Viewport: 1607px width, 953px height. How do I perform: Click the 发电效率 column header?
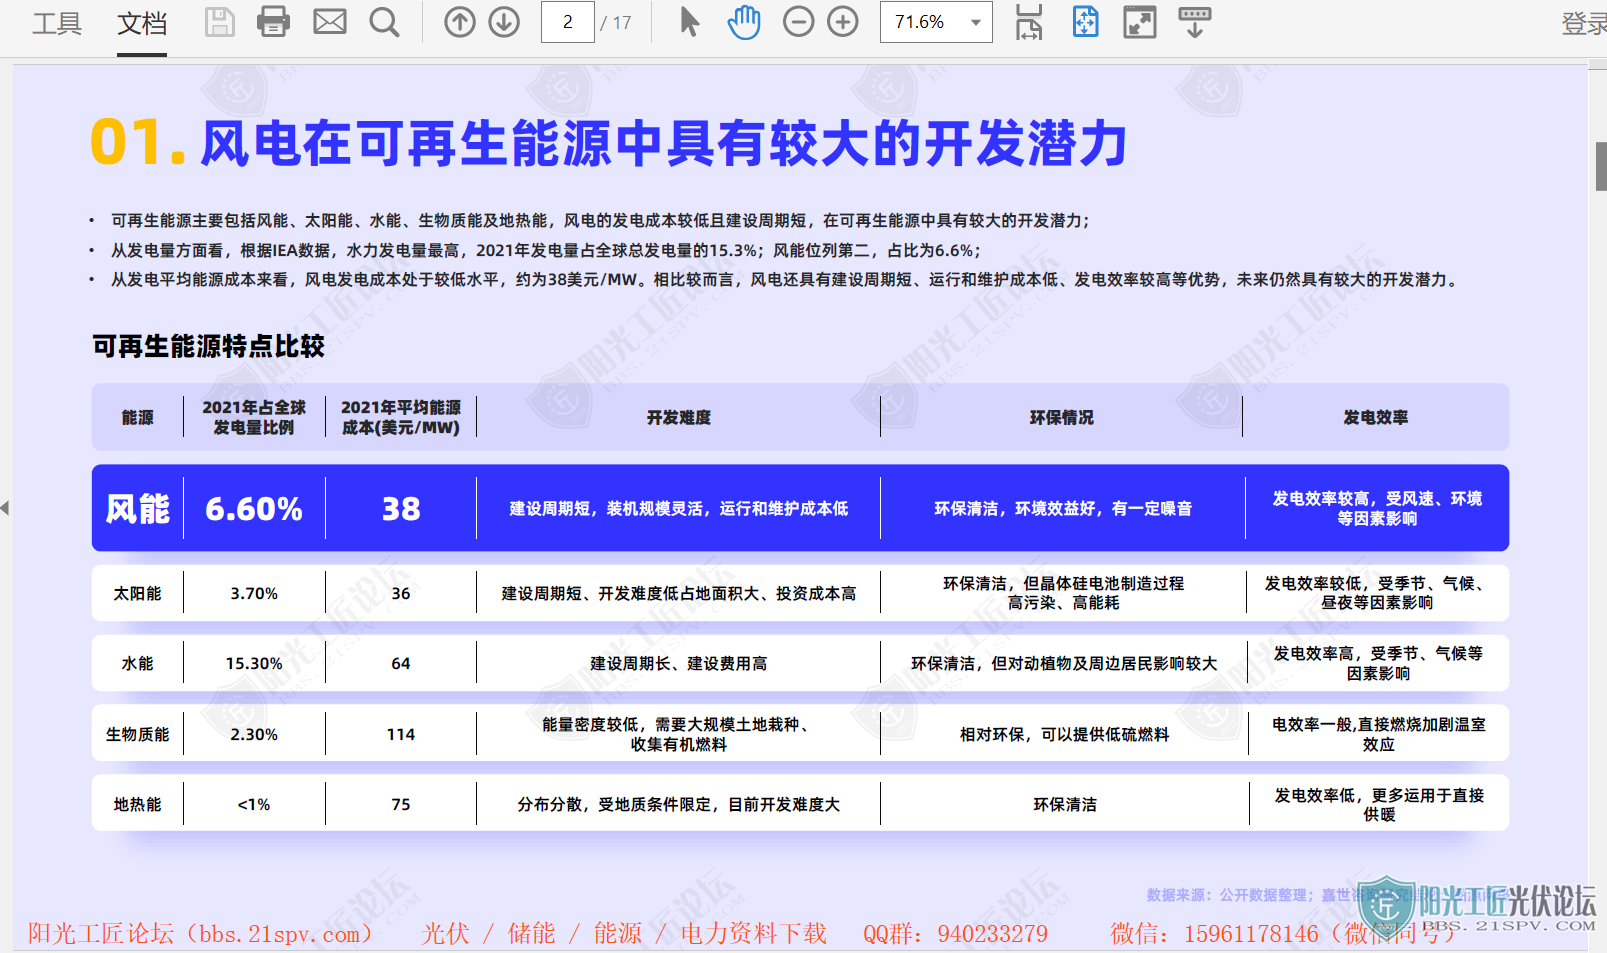1376,418
